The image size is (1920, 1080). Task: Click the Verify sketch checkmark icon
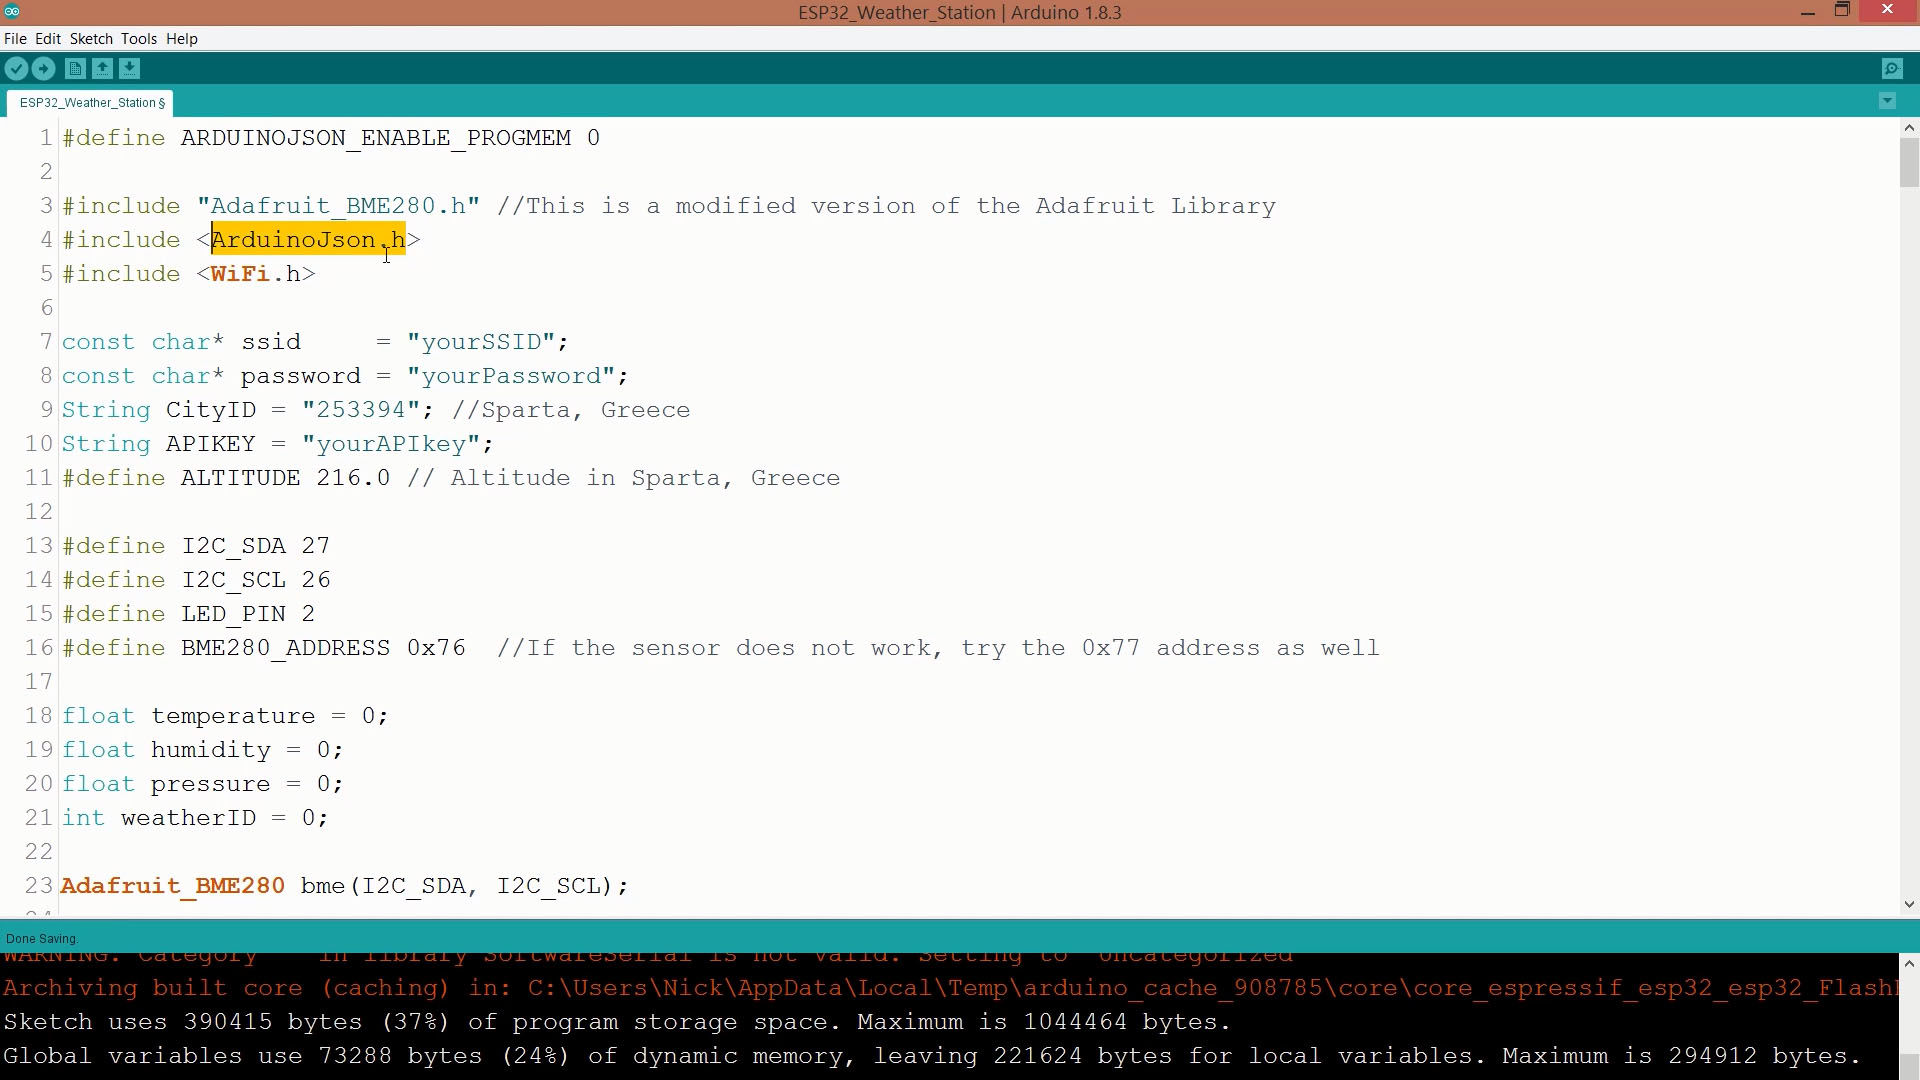click(x=17, y=69)
